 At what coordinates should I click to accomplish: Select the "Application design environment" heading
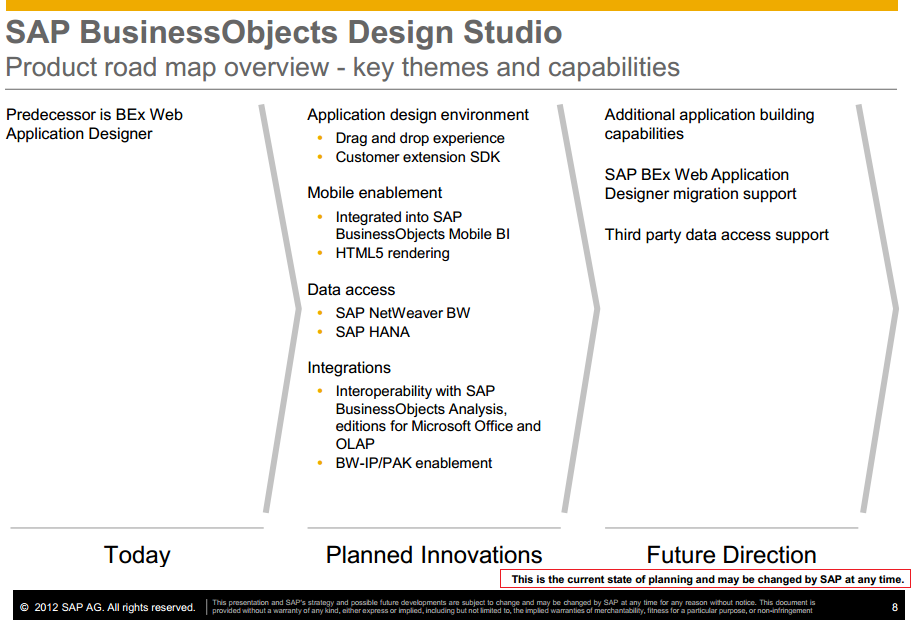(x=418, y=115)
